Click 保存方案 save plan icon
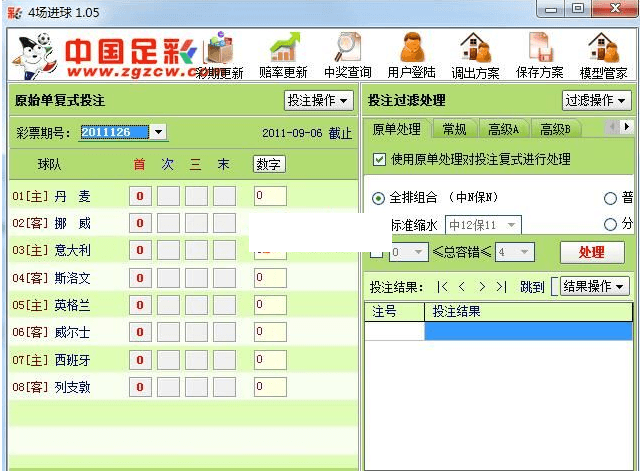Viewport: 640px width, 472px height. tap(539, 54)
